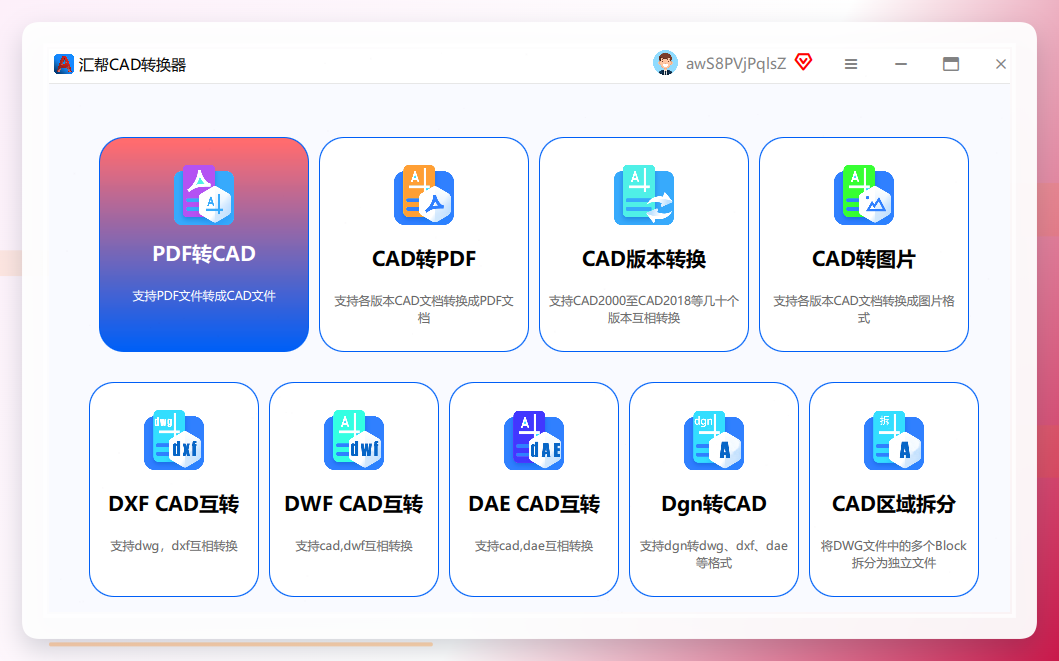Image resolution: width=1059 pixels, height=661 pixels.
Task: Click the user avatar icon
Action: 665,63
